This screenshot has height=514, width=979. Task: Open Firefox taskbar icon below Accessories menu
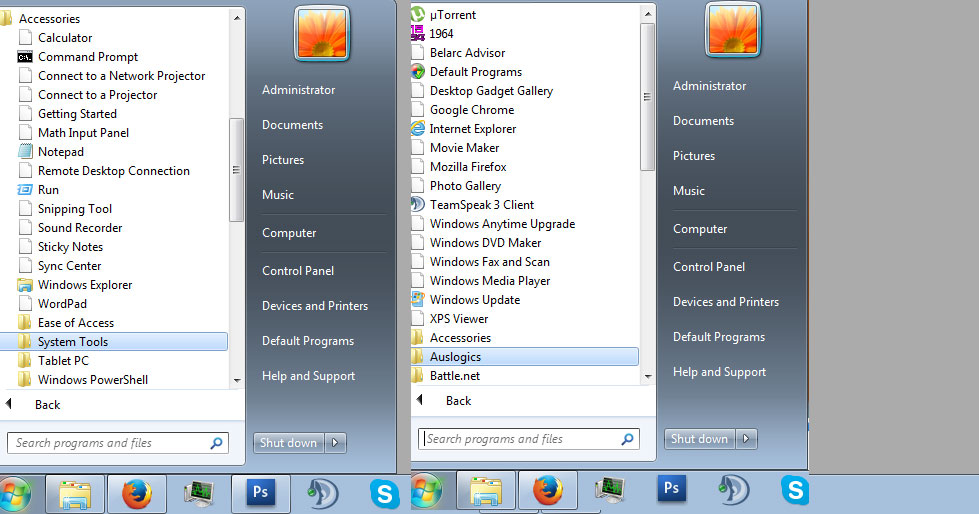pyautogui.click(x=137, y=493)
